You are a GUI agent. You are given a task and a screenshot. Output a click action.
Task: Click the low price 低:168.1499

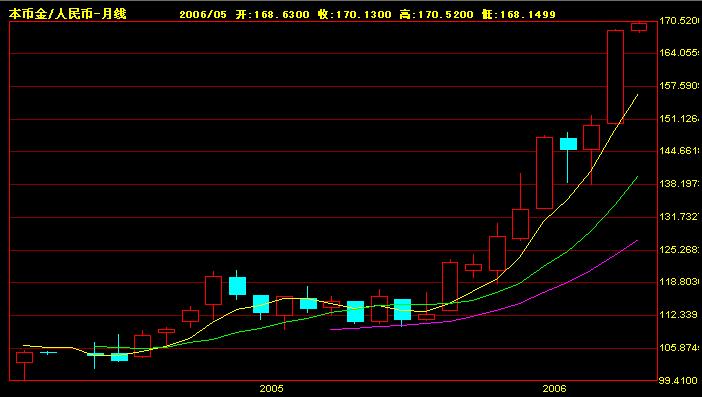[x=519, y=14]
